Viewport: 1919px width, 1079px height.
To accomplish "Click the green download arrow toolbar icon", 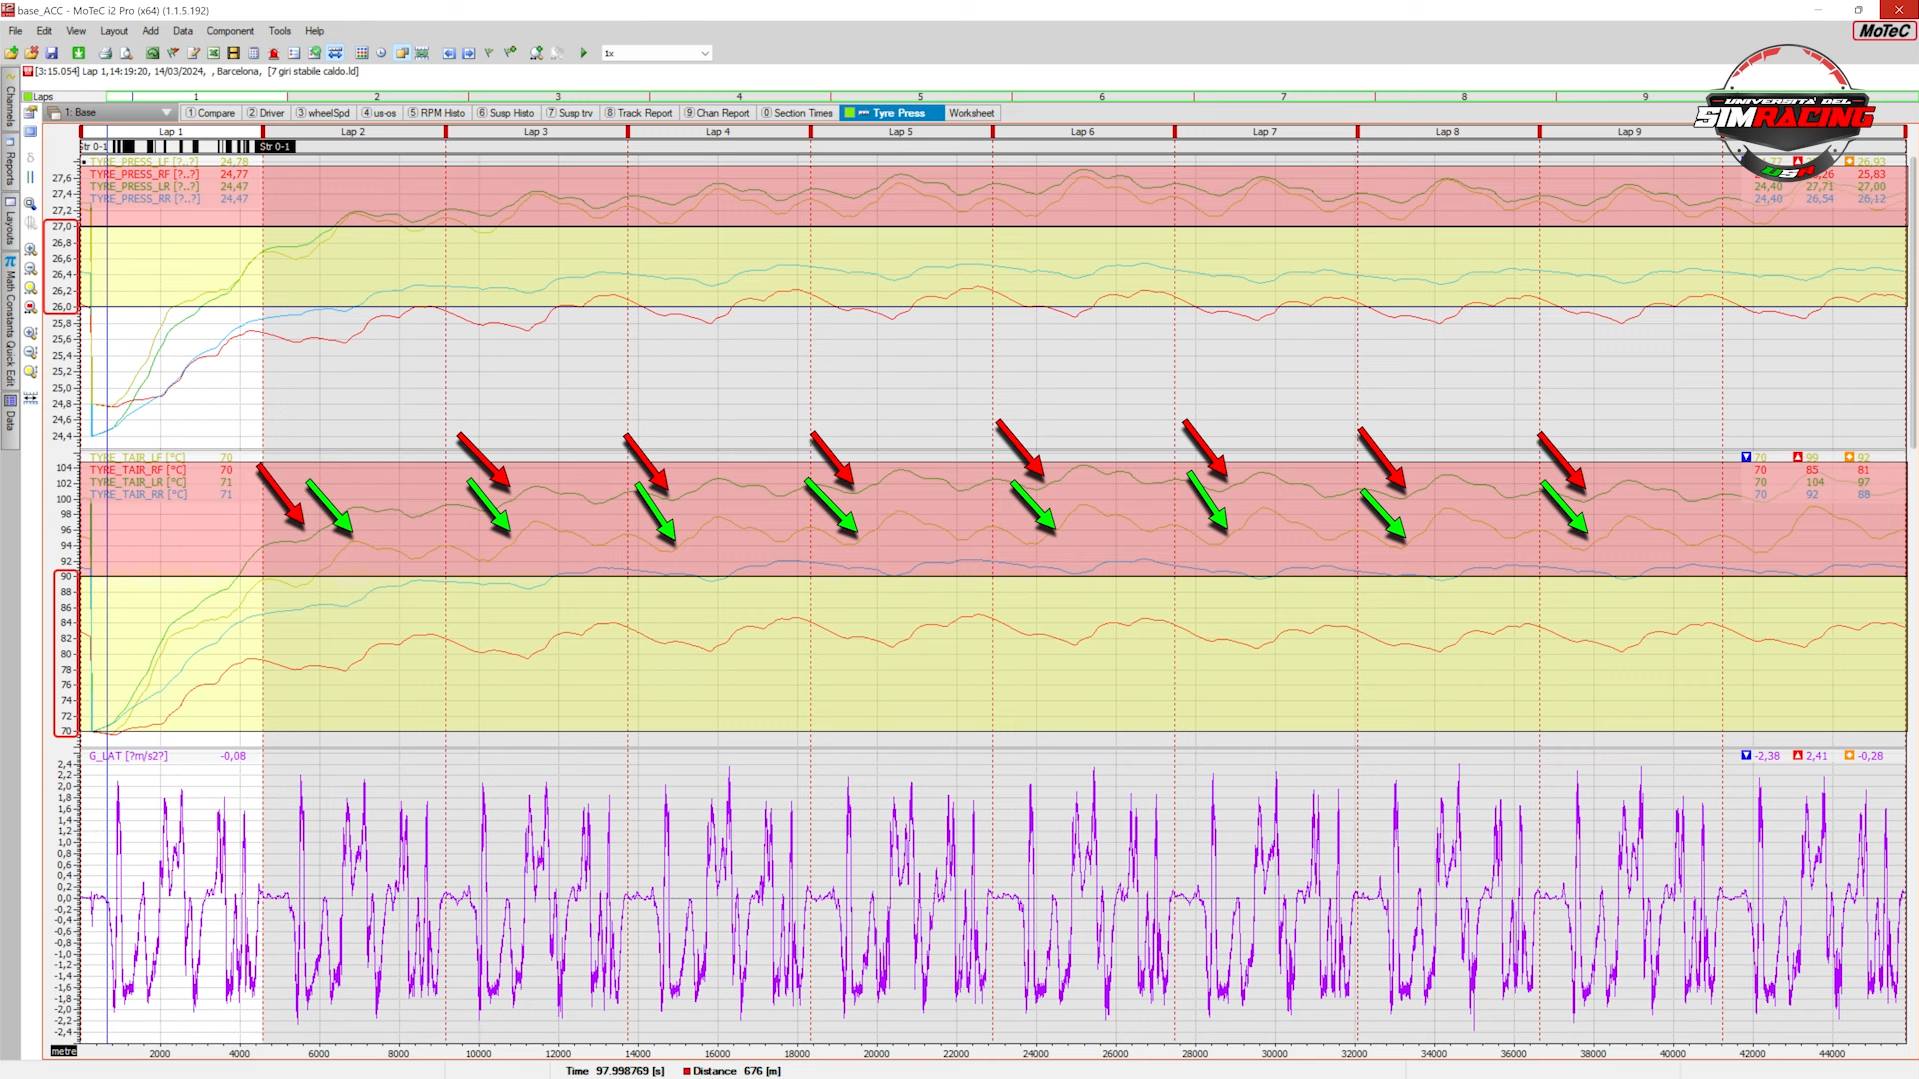I will pos(78,53).
